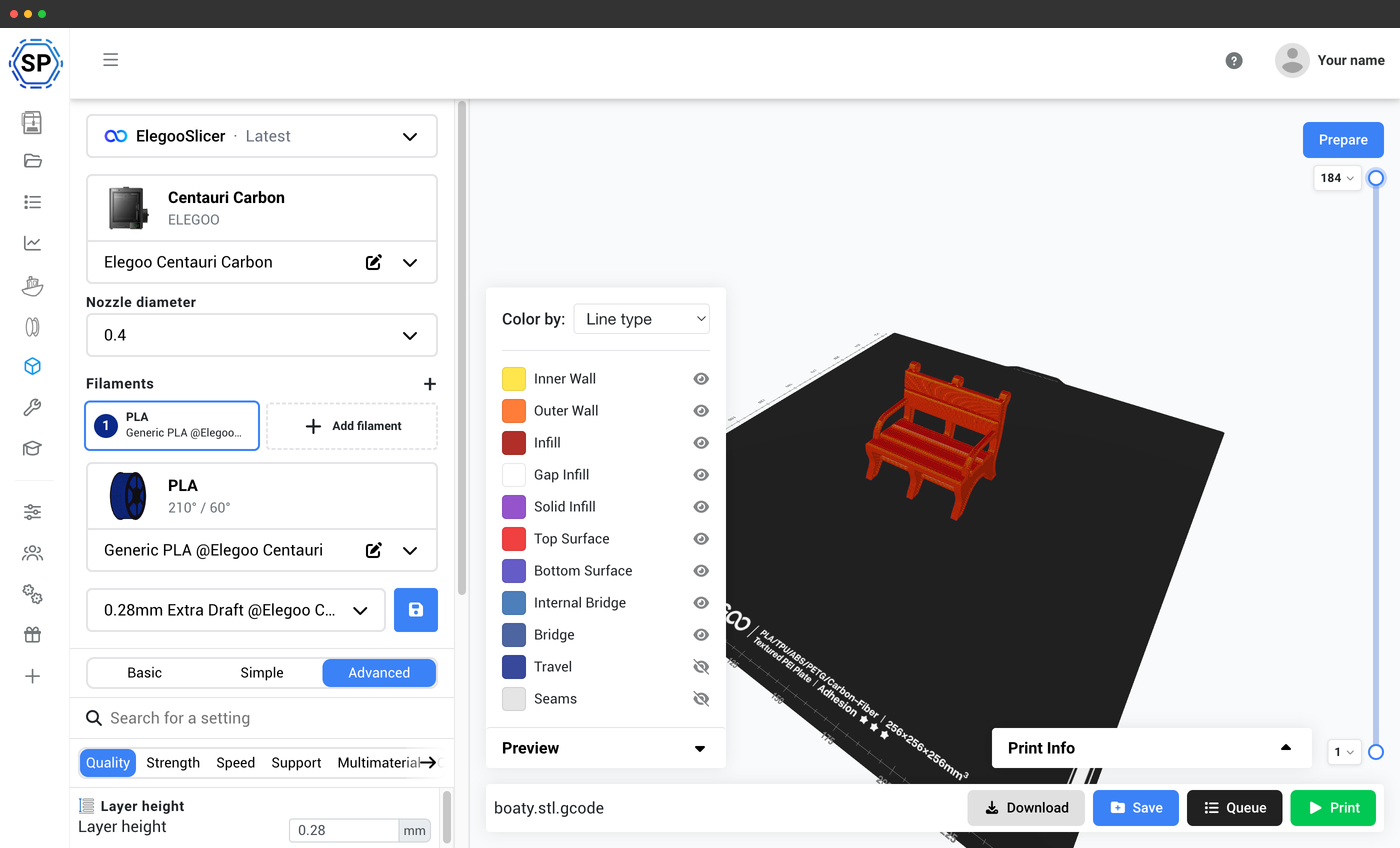The image size is (1400, 848).
Task: Click the plus icon at sidebar bottom
Action: coord(32,676)
